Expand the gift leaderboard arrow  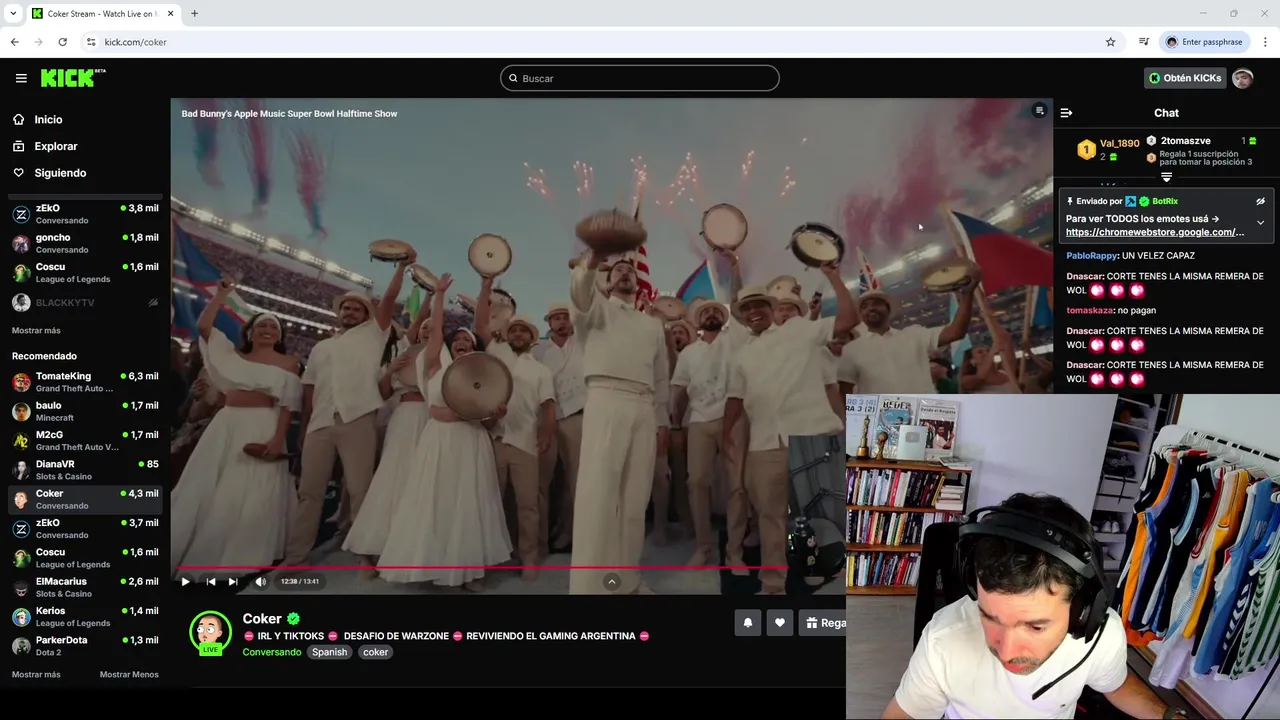point(1166,177)
